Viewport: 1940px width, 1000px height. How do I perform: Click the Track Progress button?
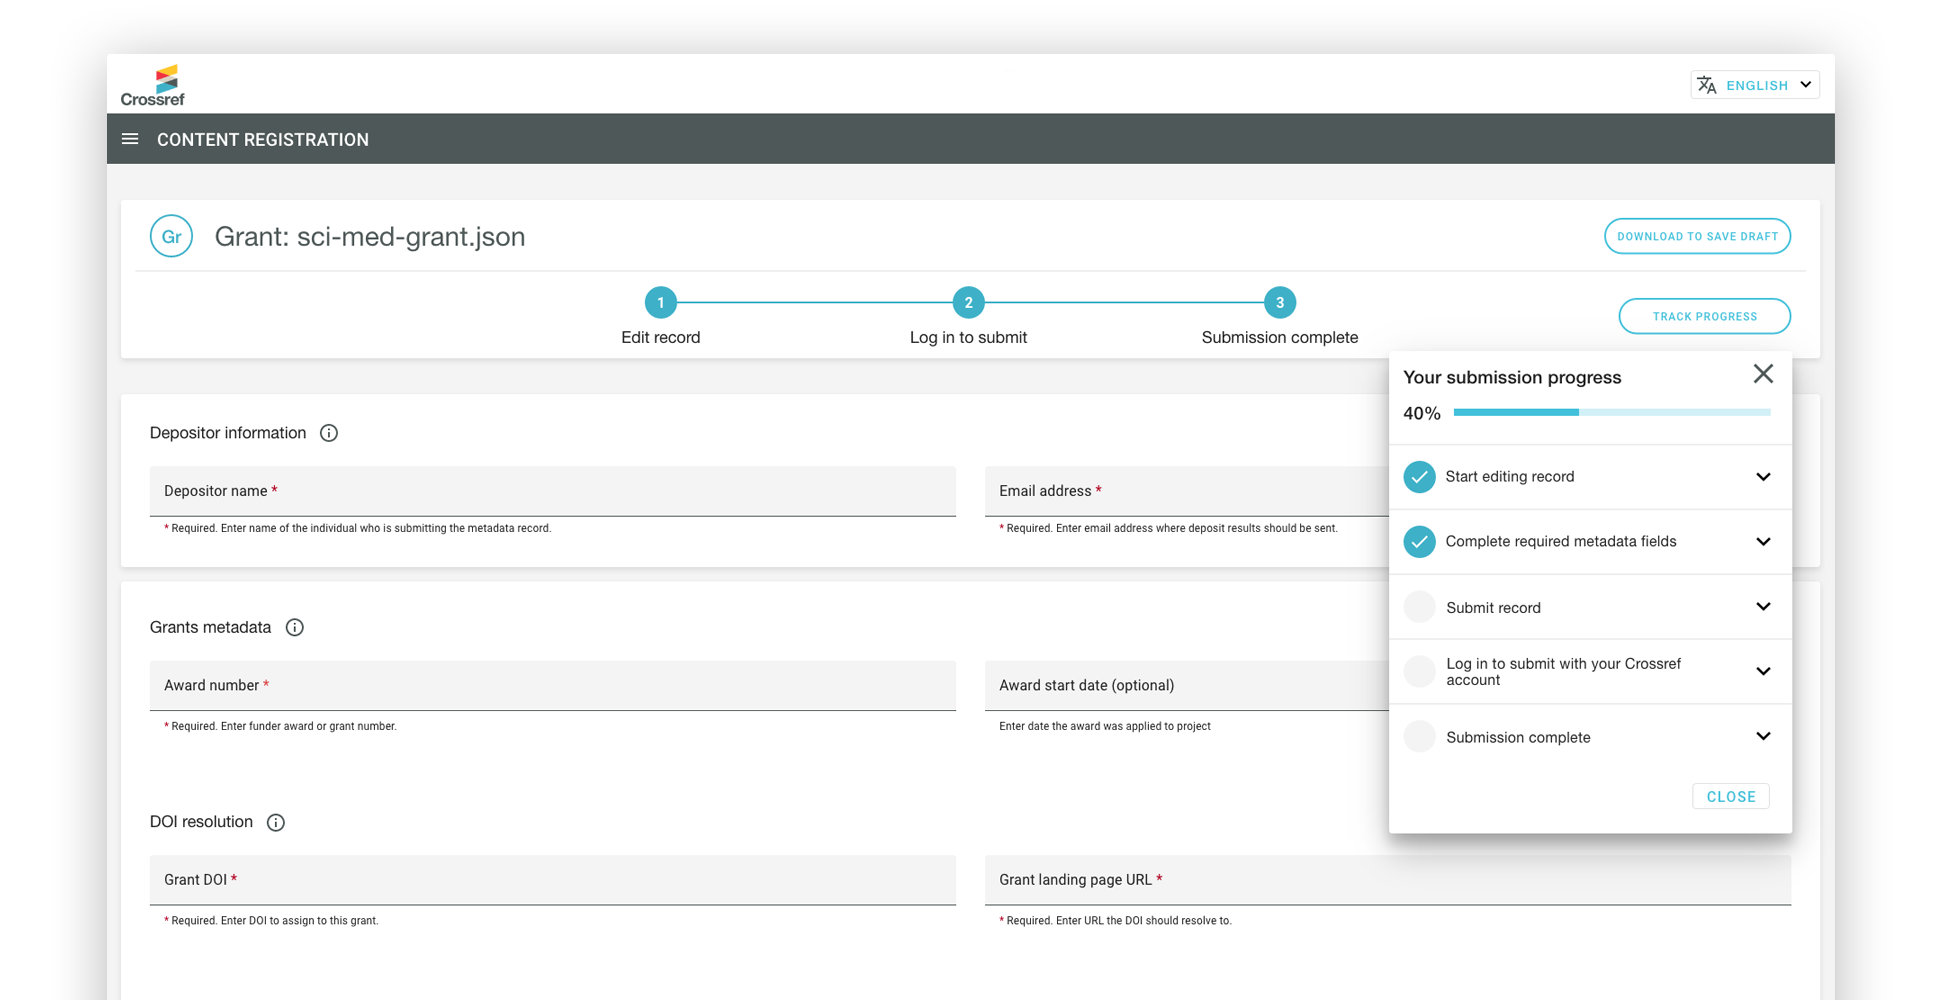(1704, 317)
